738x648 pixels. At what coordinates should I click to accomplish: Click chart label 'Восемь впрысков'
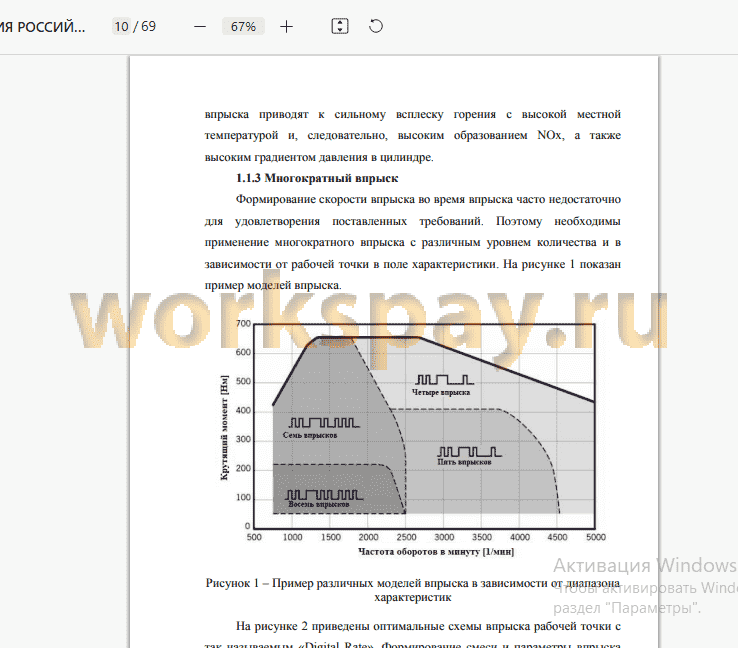point(319,504)
